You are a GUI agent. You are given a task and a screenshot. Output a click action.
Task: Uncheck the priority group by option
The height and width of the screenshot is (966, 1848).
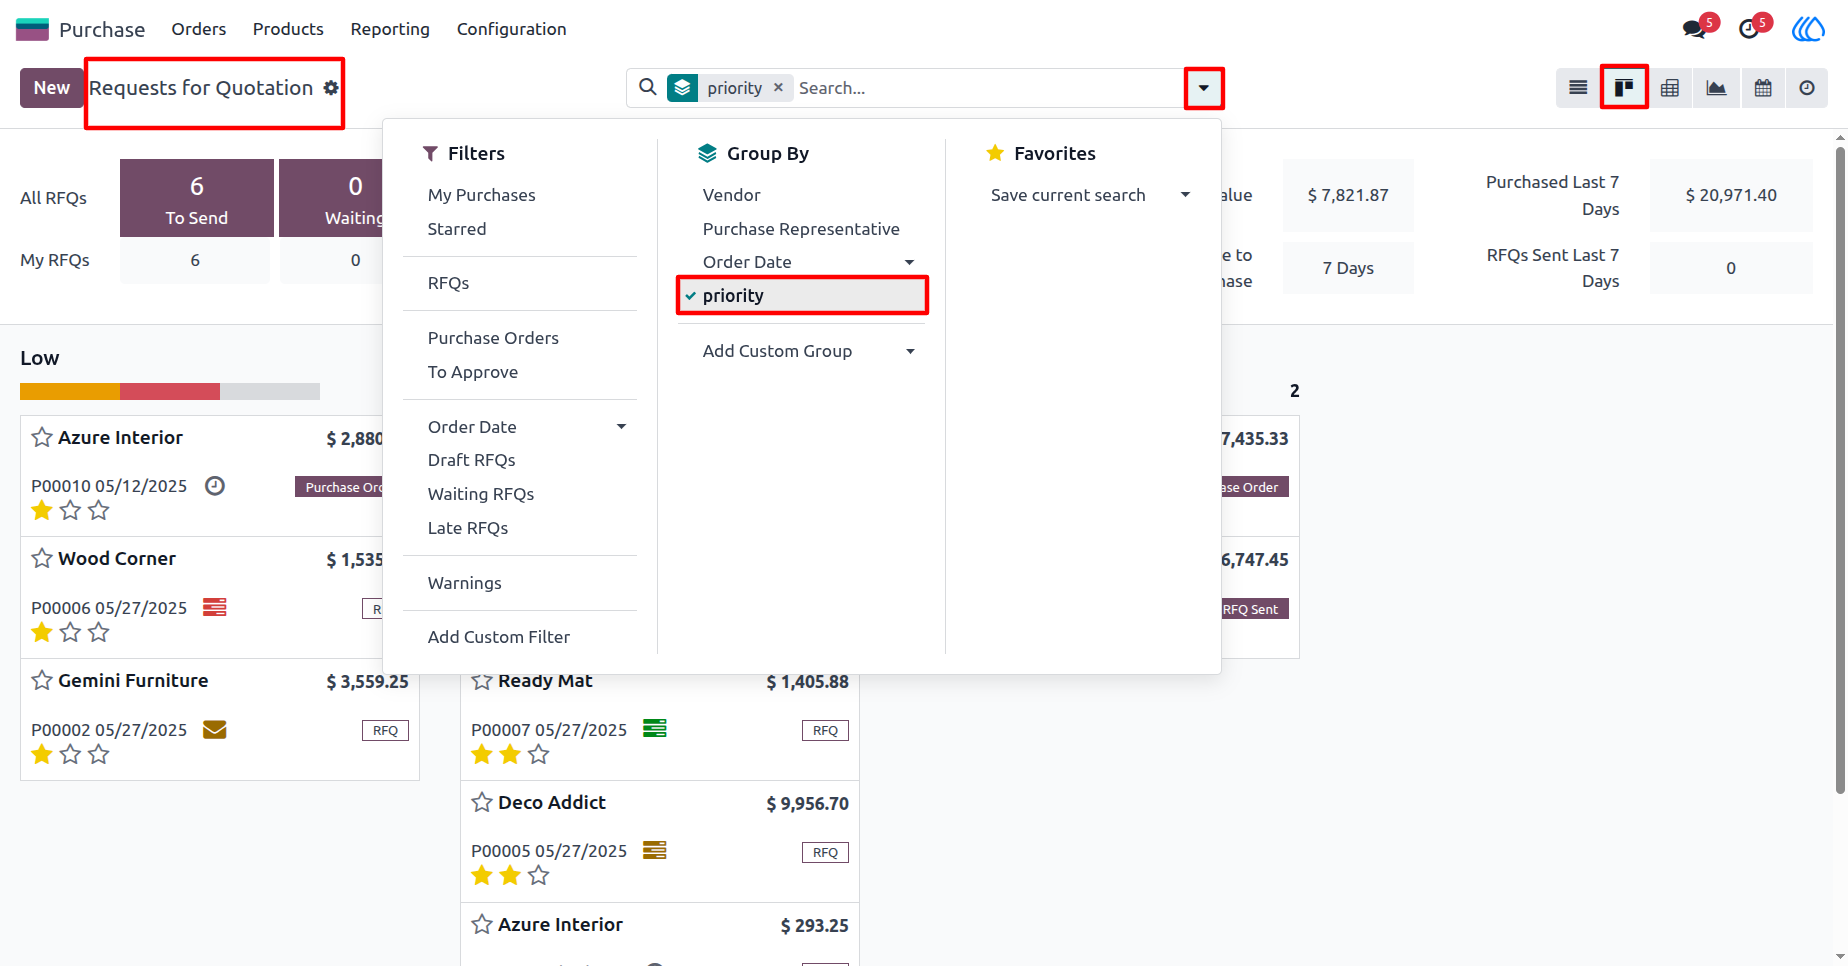click(802, 295)
